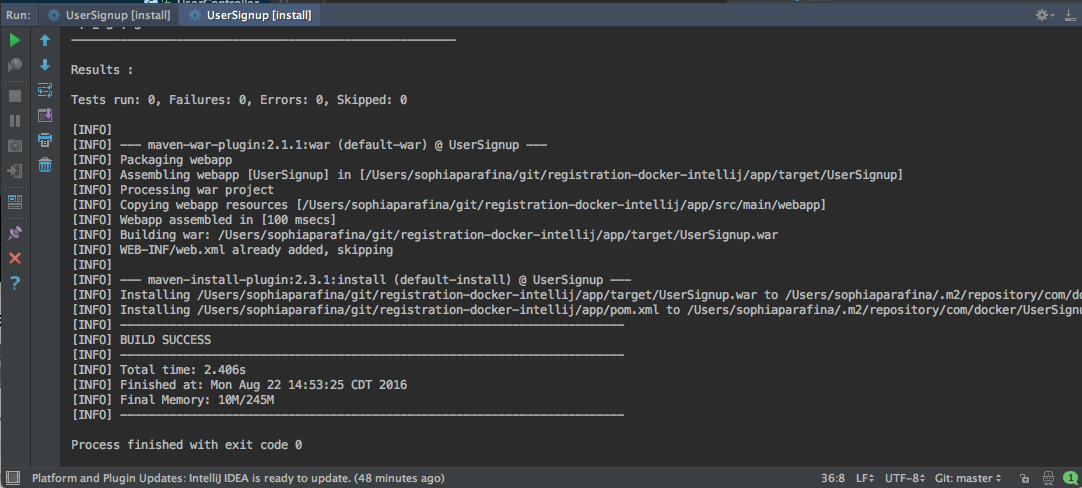Screen dimensions: 1082x488
Task: Toggle Pin Tab with the pushpin icon
Action: pos(15,232)
